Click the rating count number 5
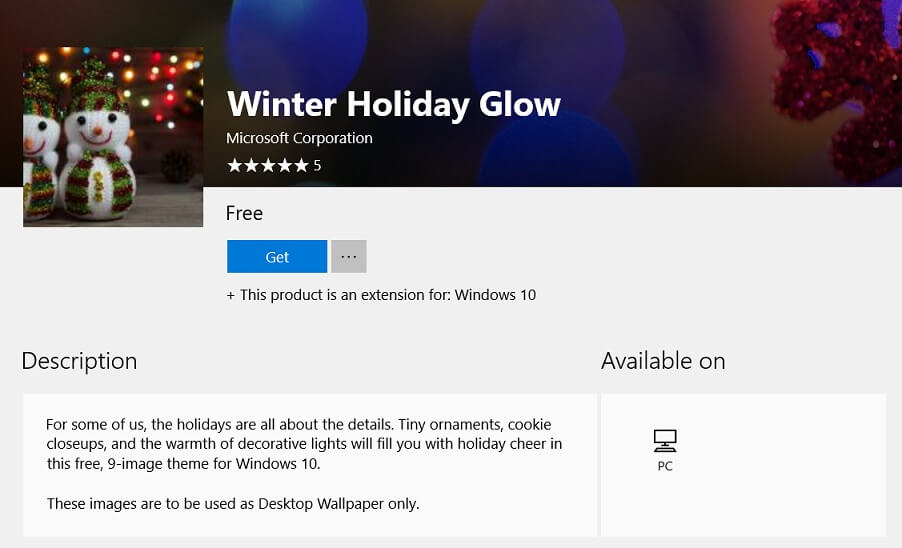 pyautogui.click(x=317, y=166)
